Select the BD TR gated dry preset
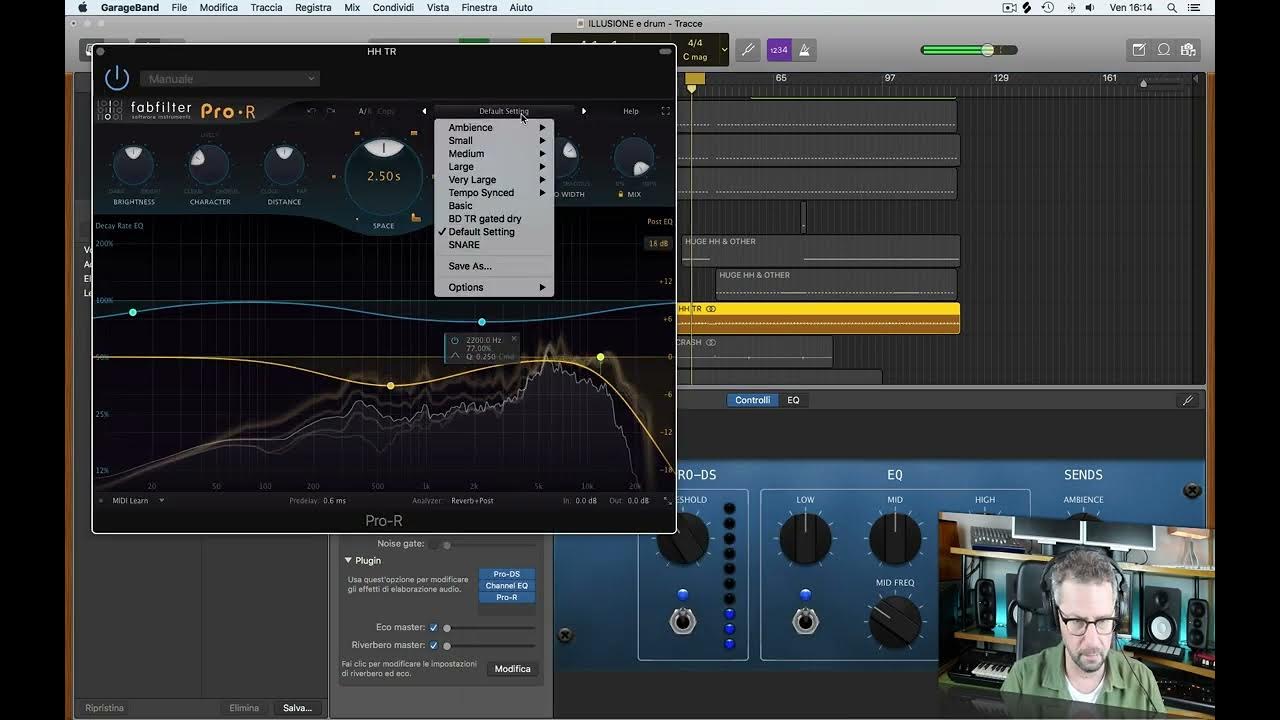 tap(494, 219)
